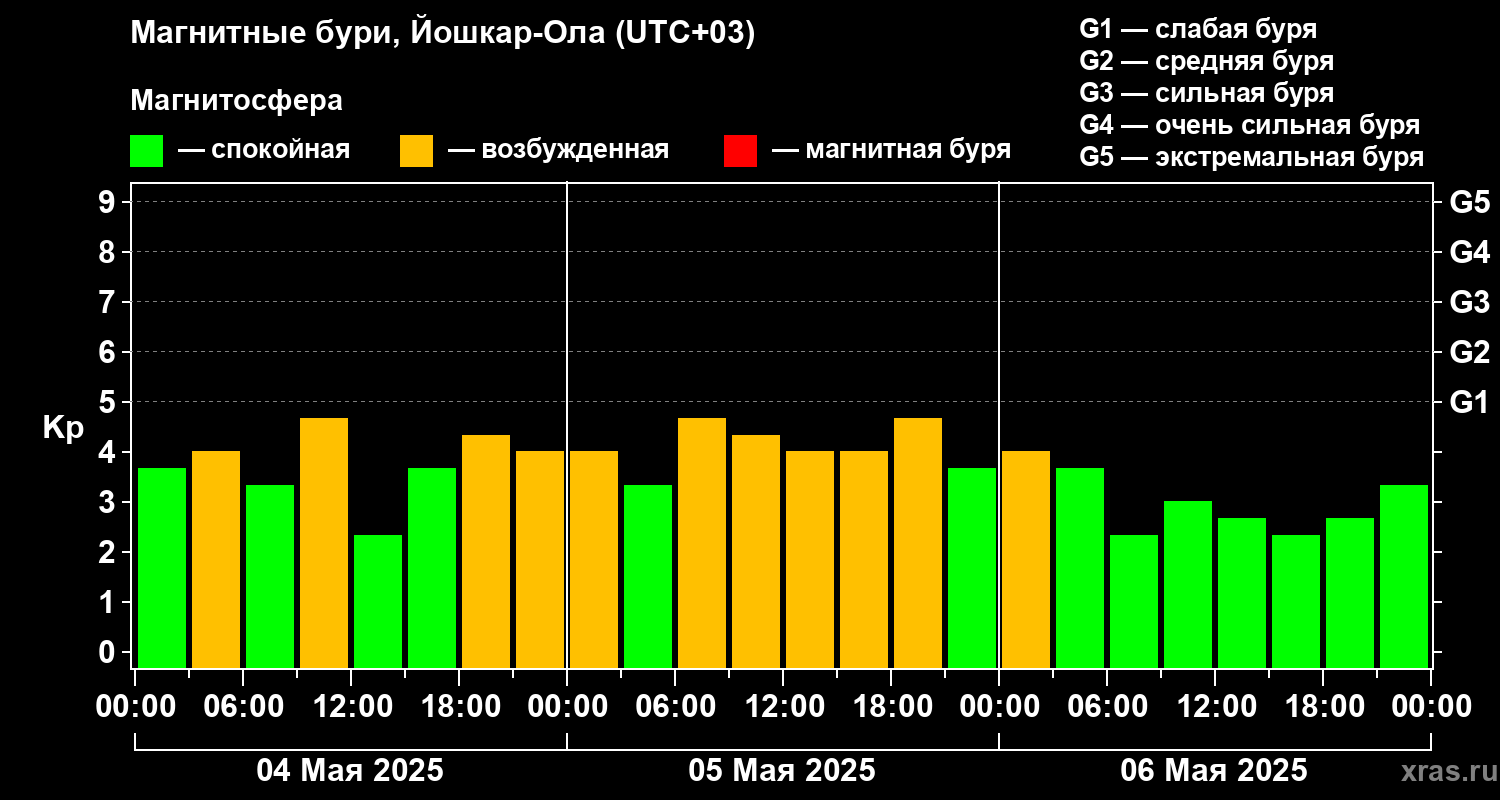Click the 'G2' label on right axis

1469,352
